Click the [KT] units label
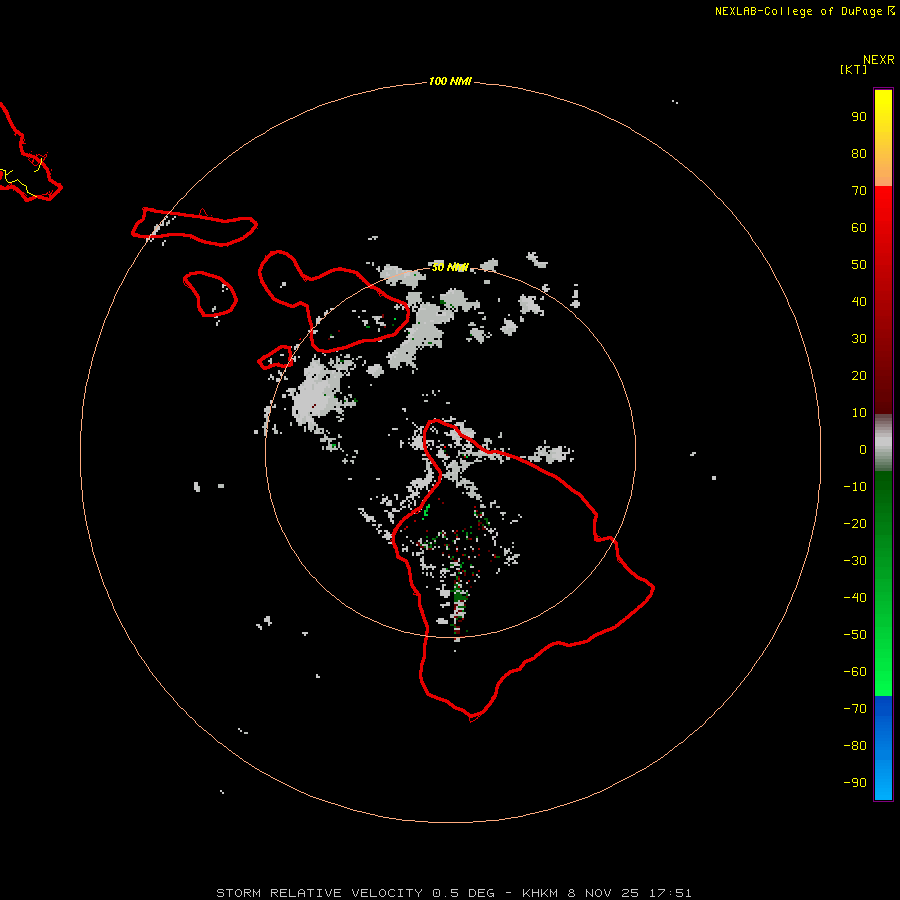Image resolution: width=900 pixels, height=900 pixels. [853, 69]
